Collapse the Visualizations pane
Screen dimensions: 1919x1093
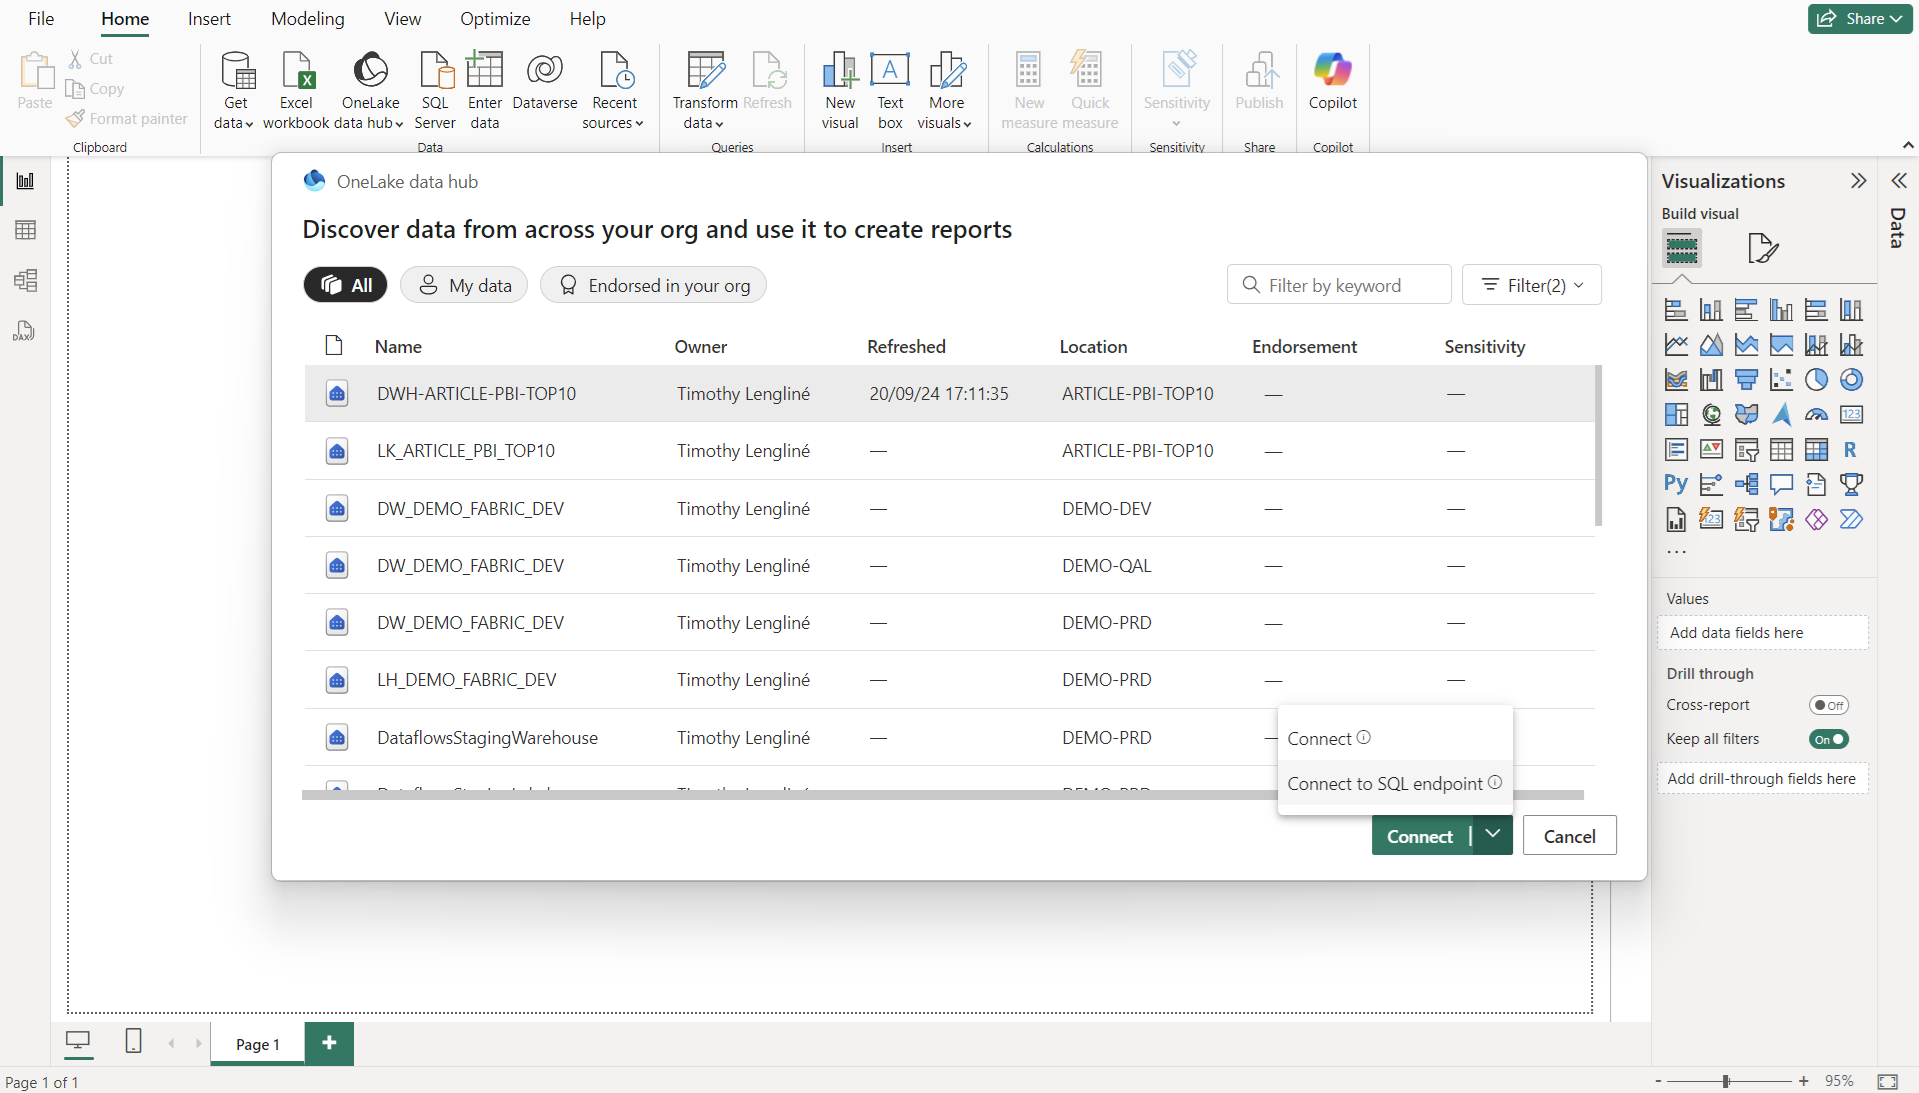(1858, 181)
